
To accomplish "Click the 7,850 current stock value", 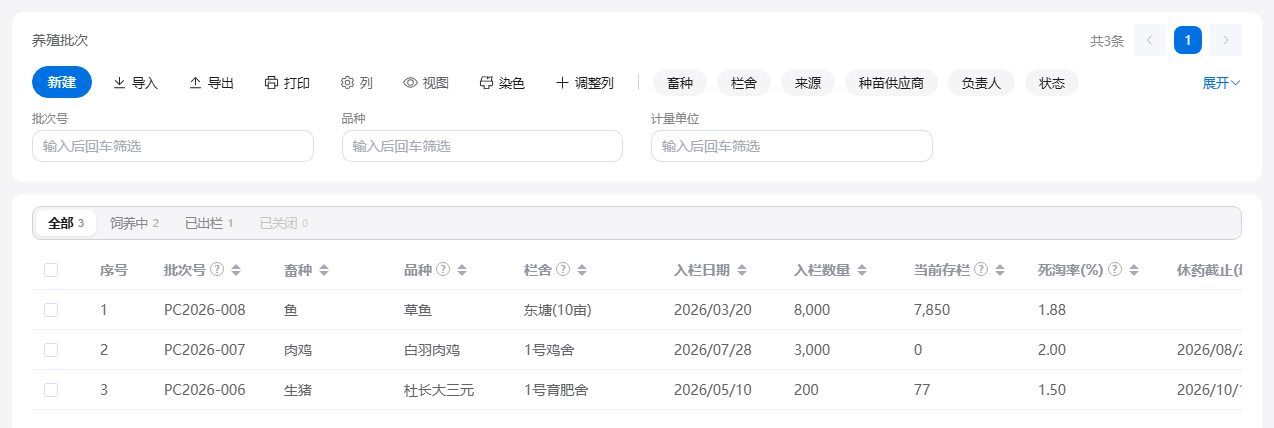I will pyautogui.click(x=932, y=310).
